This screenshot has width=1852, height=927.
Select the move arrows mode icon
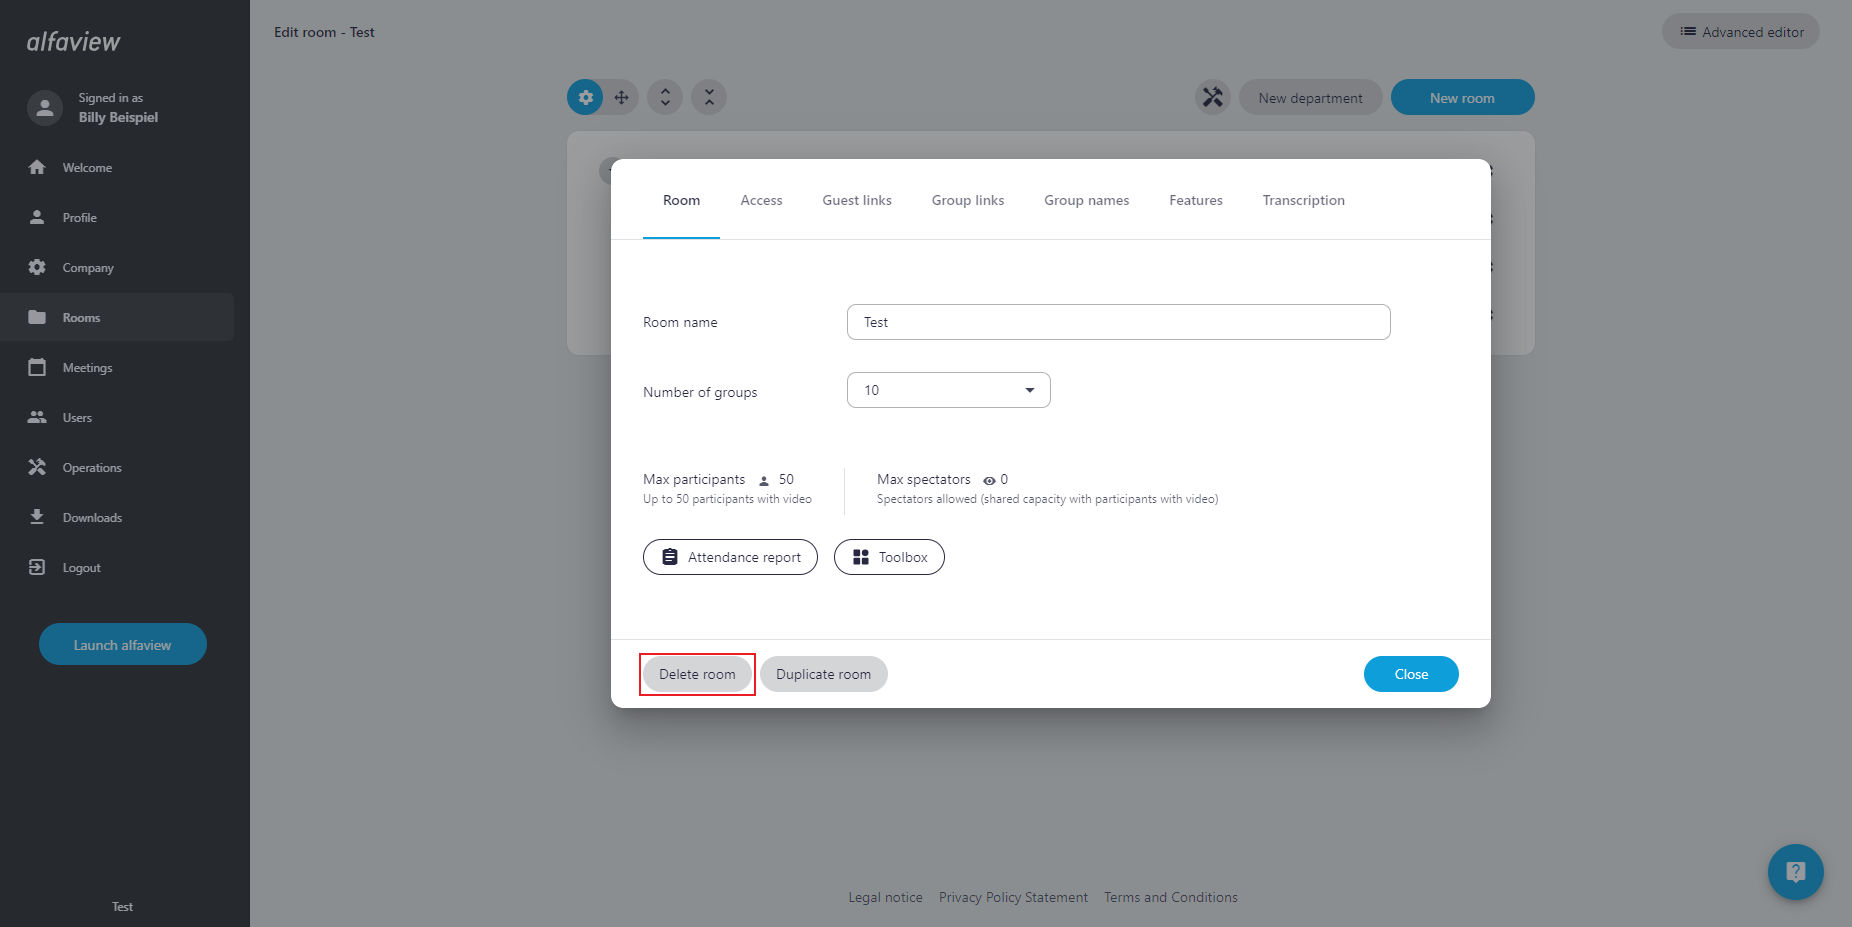click(x=621, y=97)
